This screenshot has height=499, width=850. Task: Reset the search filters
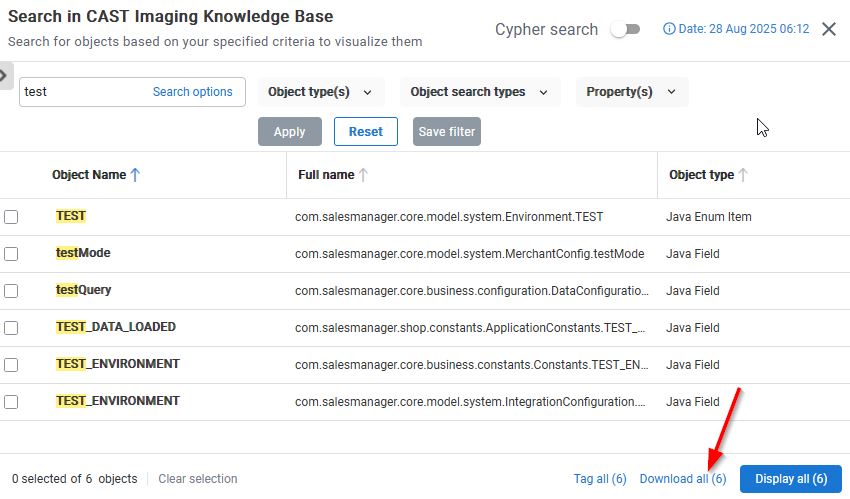tap(365, 132)
